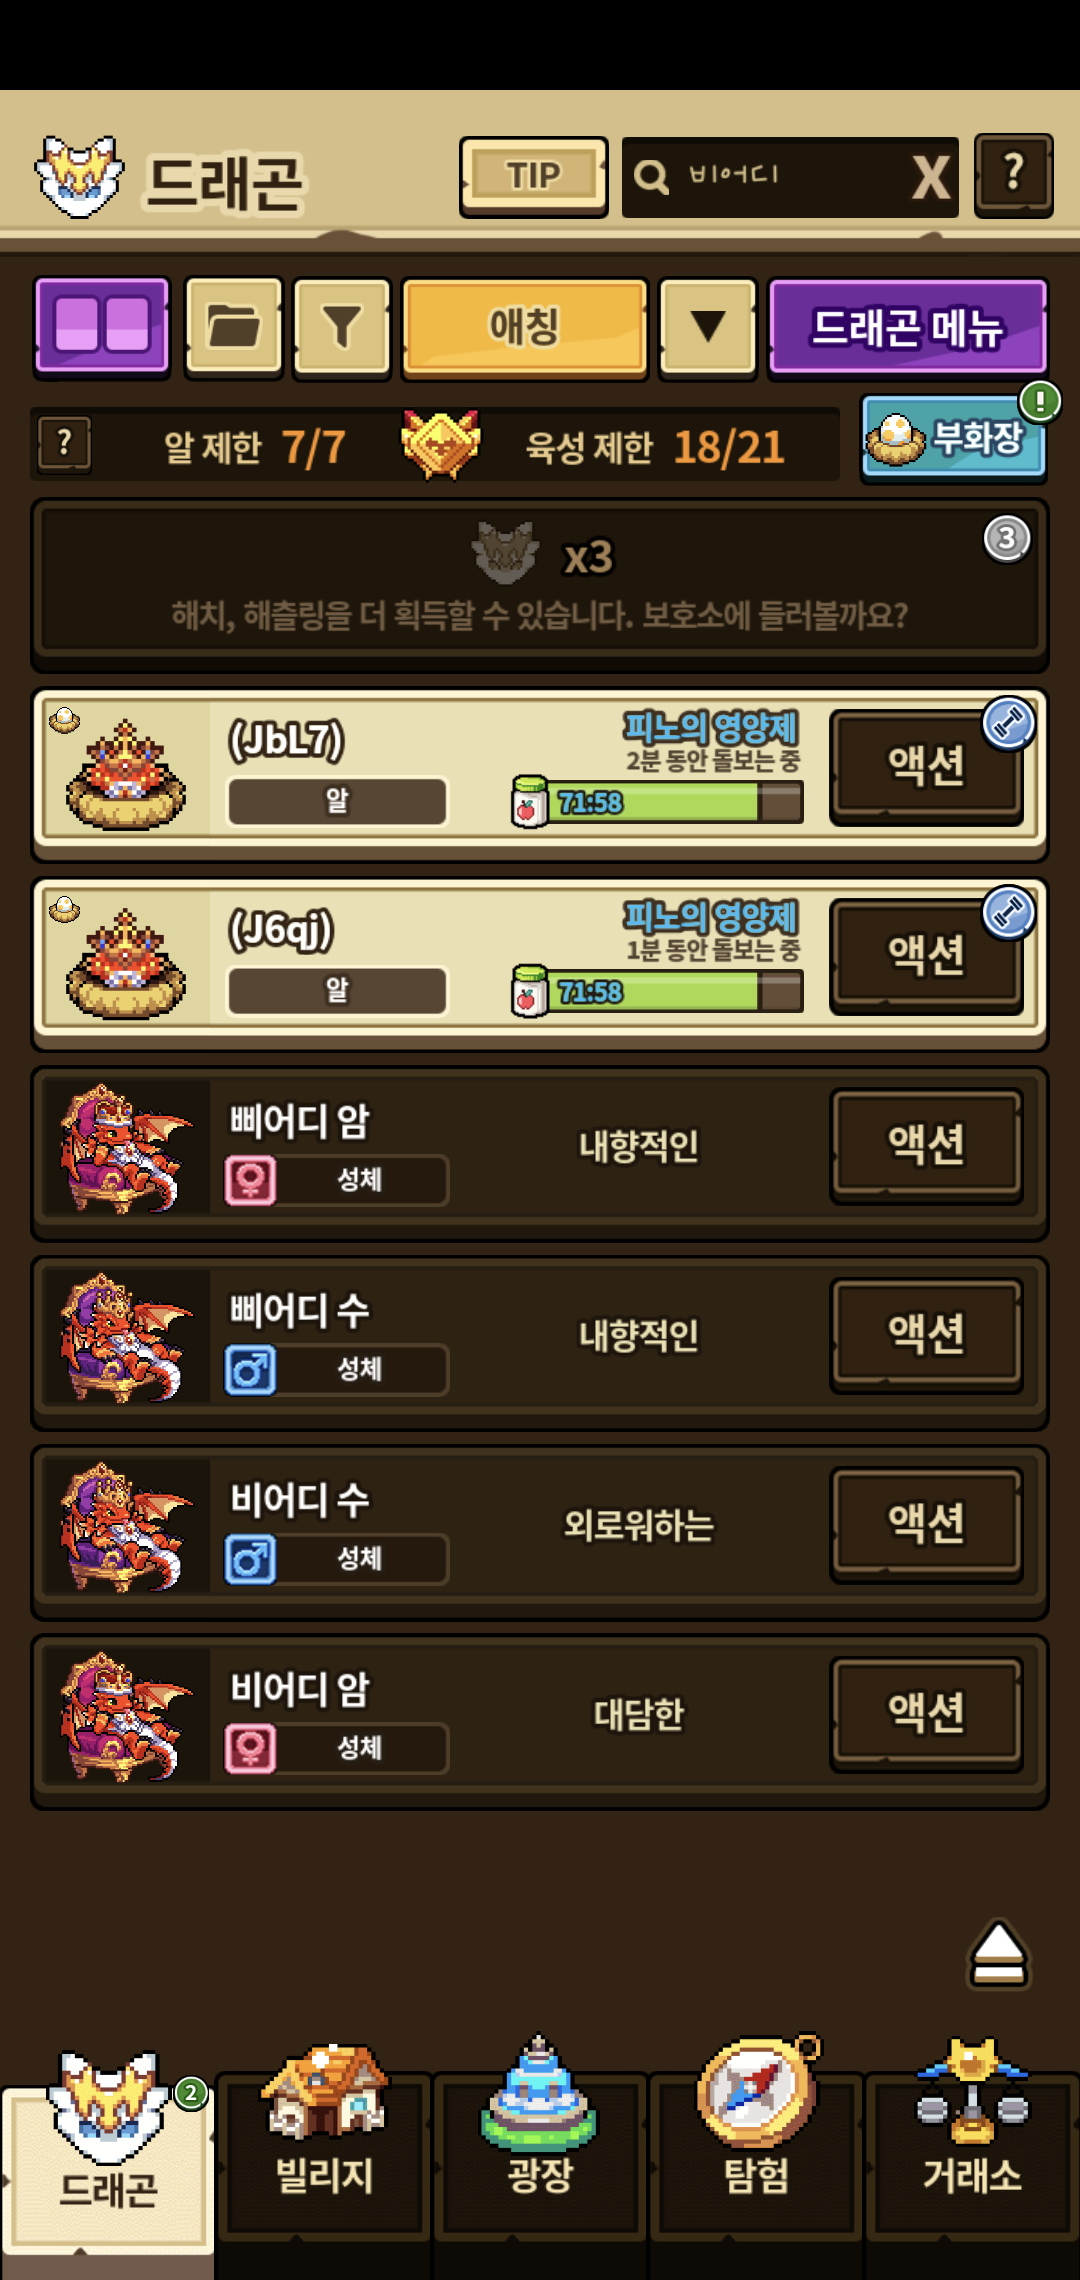Open the 드래곤 메뉴 purple button
This screenshot has height=2280, width=1080.
pyautogui.click(x=908, y=327)
